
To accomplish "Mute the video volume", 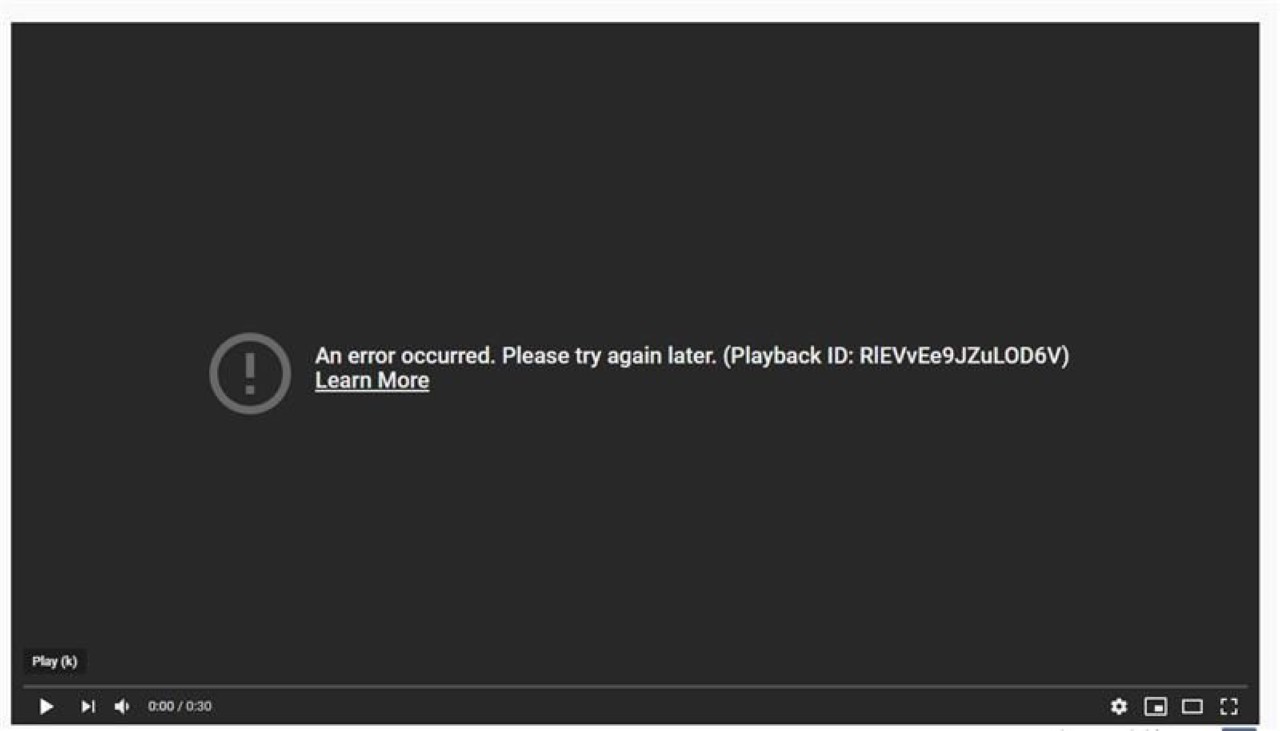I will (x=122, y=707).
